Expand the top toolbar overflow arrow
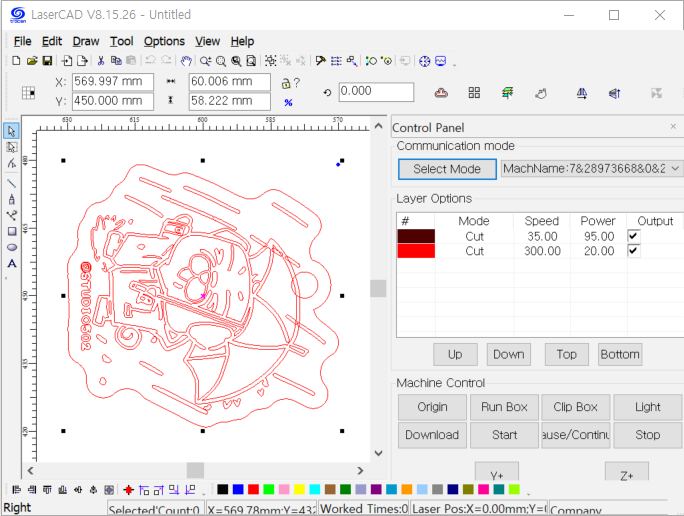 tap(455, 65)
